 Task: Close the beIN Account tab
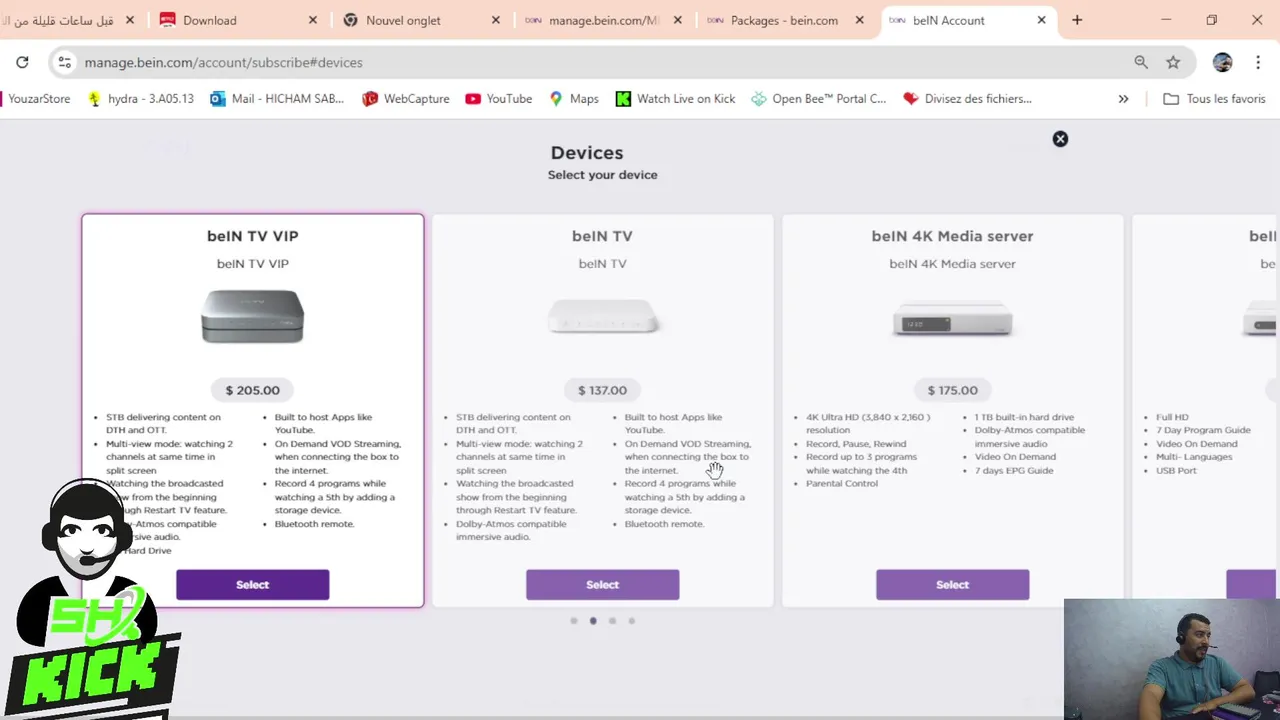(1042, 20)
